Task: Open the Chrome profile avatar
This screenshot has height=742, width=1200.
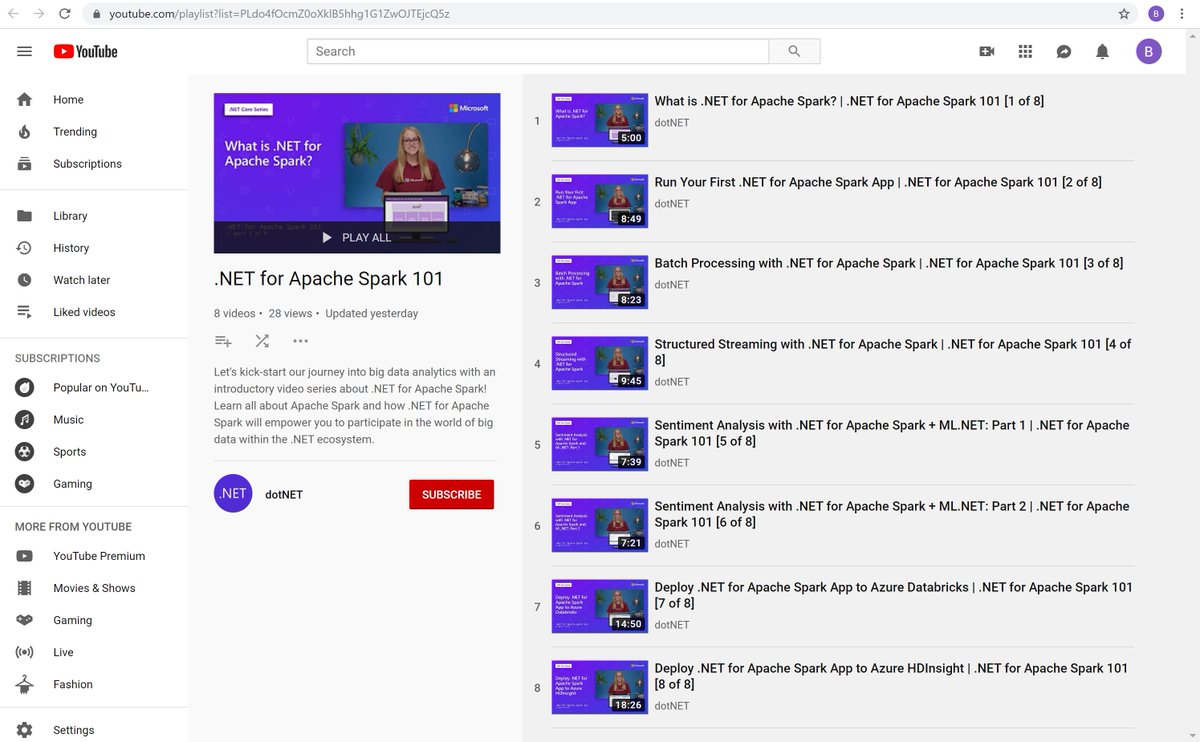Action: tap(1156, 14)
